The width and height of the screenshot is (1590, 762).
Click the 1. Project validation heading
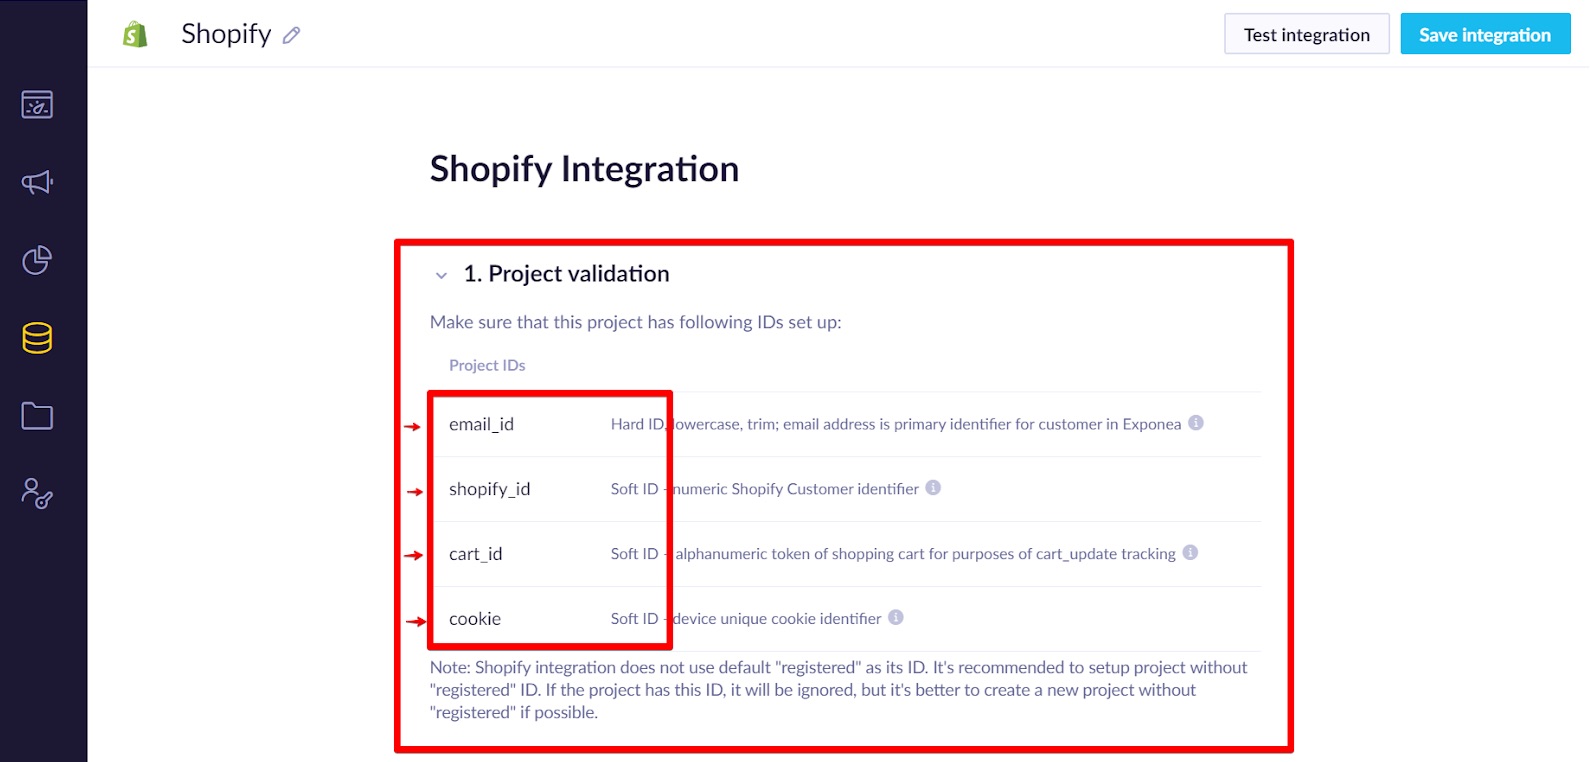tap(566, 274)
